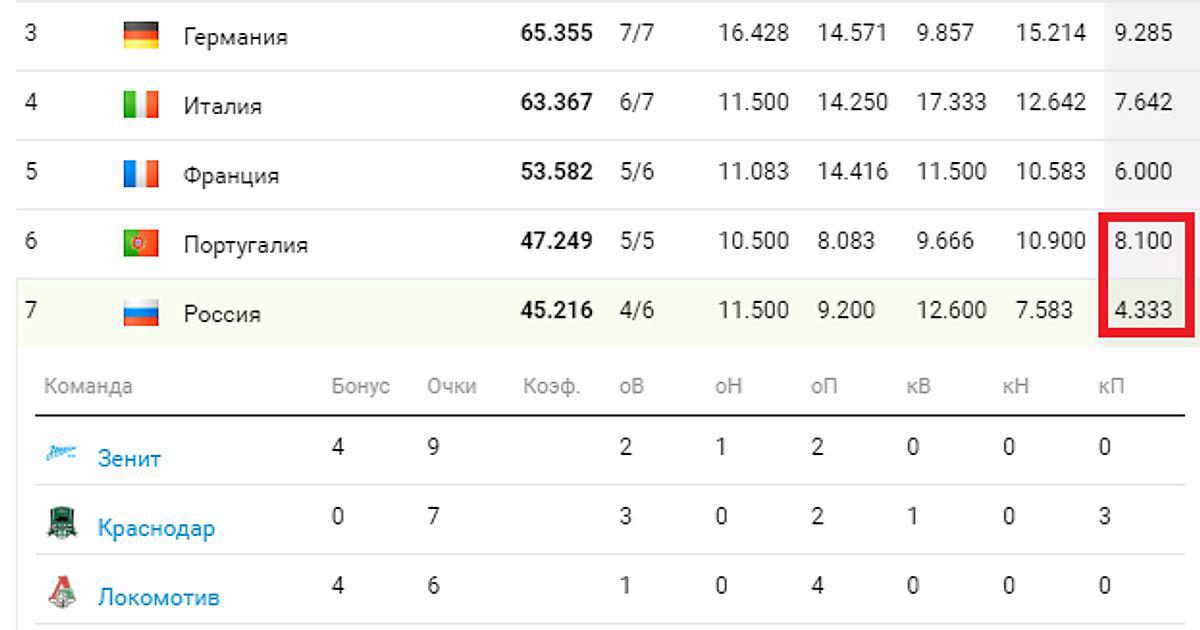Expand the Италия country row
The height and width of the screenshot is (630, 1200).
click(222, 106)
